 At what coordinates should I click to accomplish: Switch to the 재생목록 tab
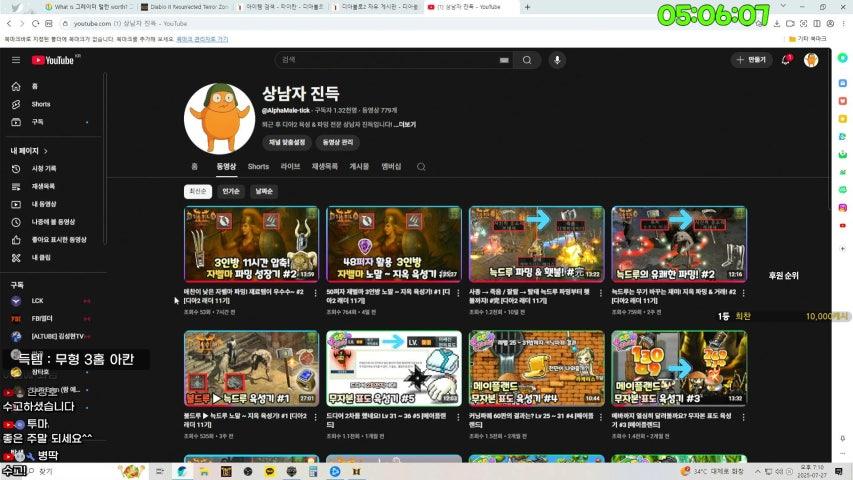pyautogui.click(x=325, y=167)
